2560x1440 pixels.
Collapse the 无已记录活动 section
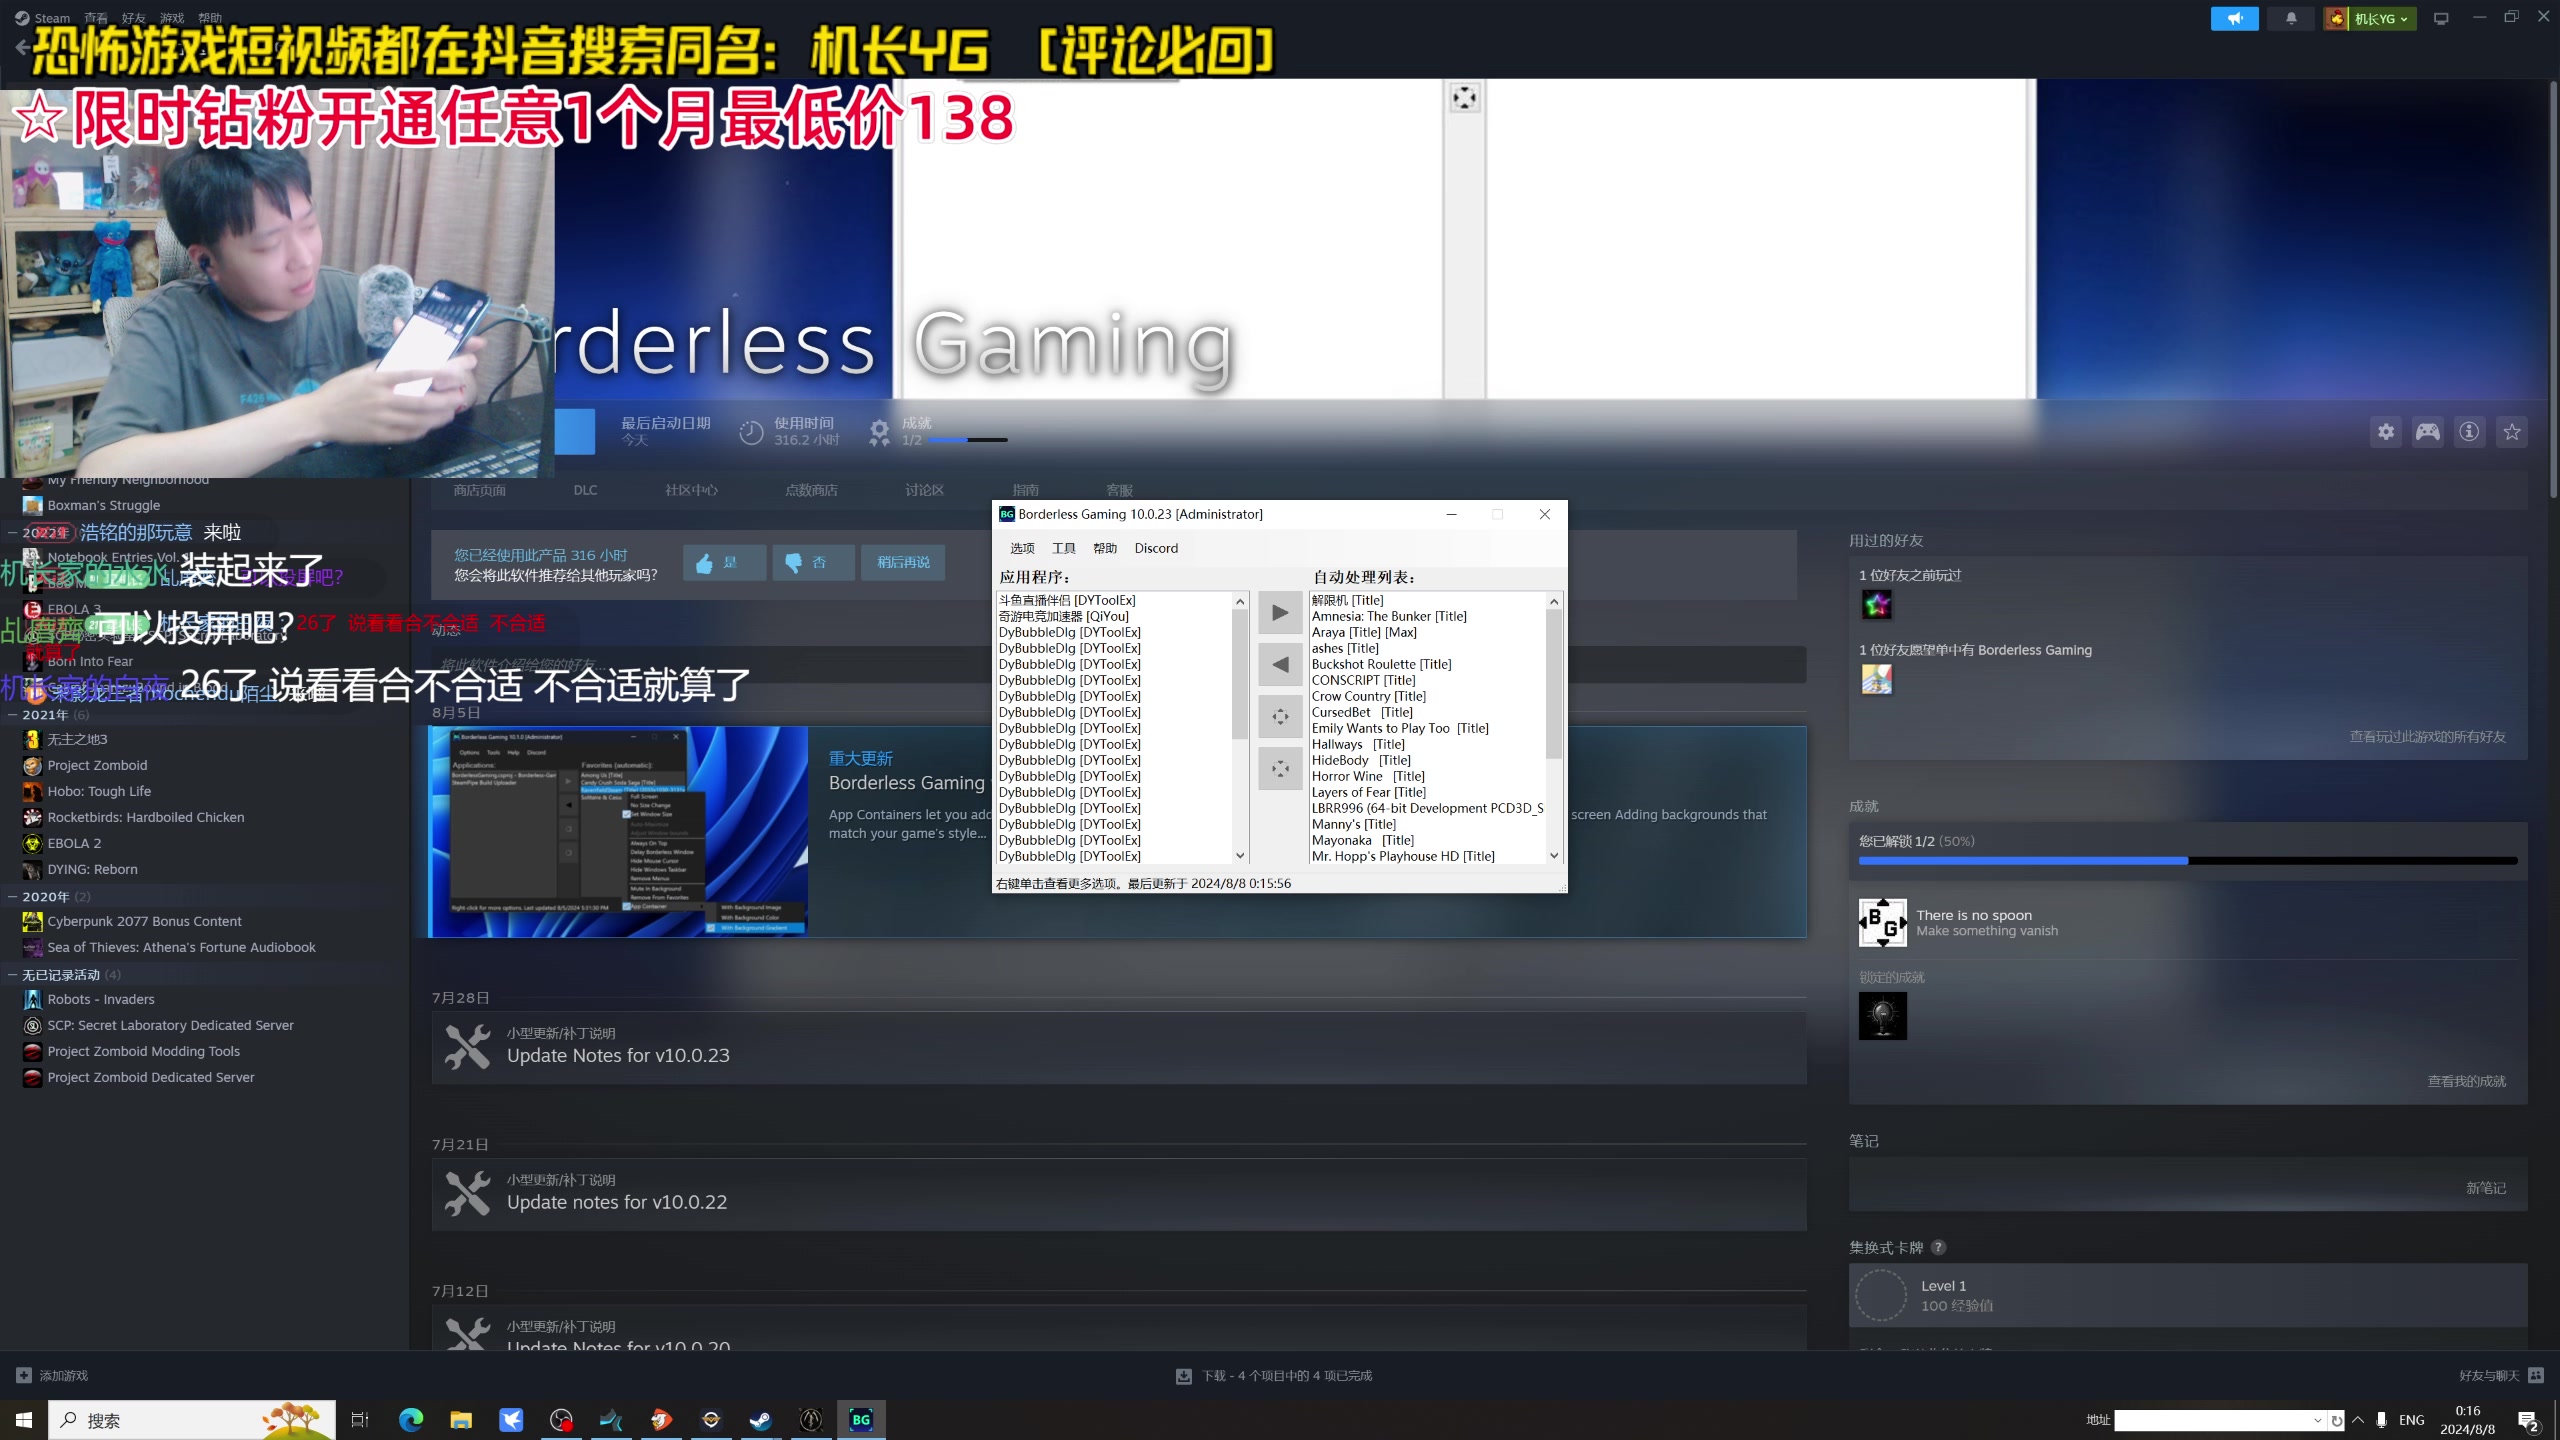(14, 974)
